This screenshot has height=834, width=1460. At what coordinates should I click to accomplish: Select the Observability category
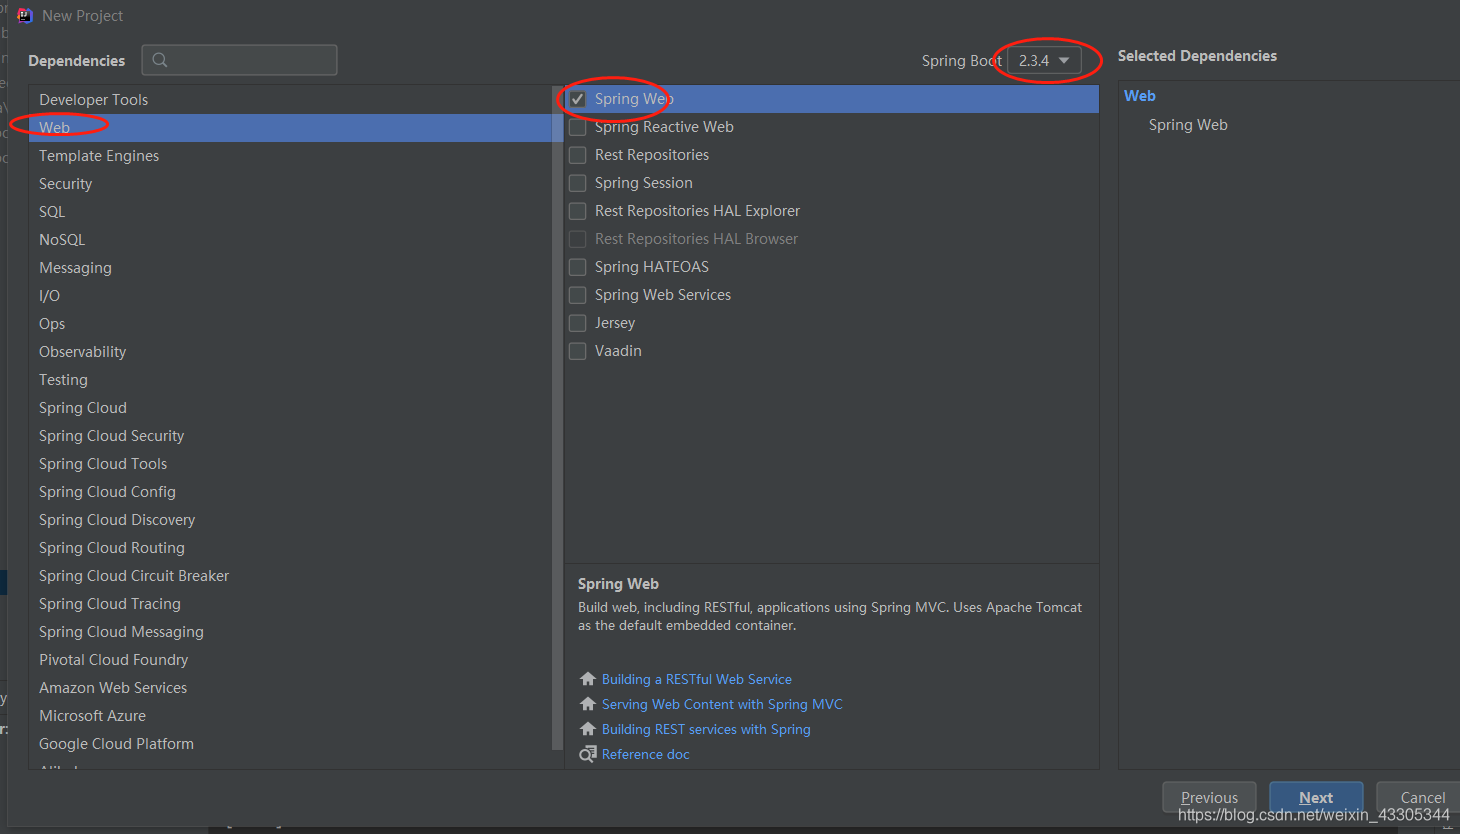(x=290, y=352)
